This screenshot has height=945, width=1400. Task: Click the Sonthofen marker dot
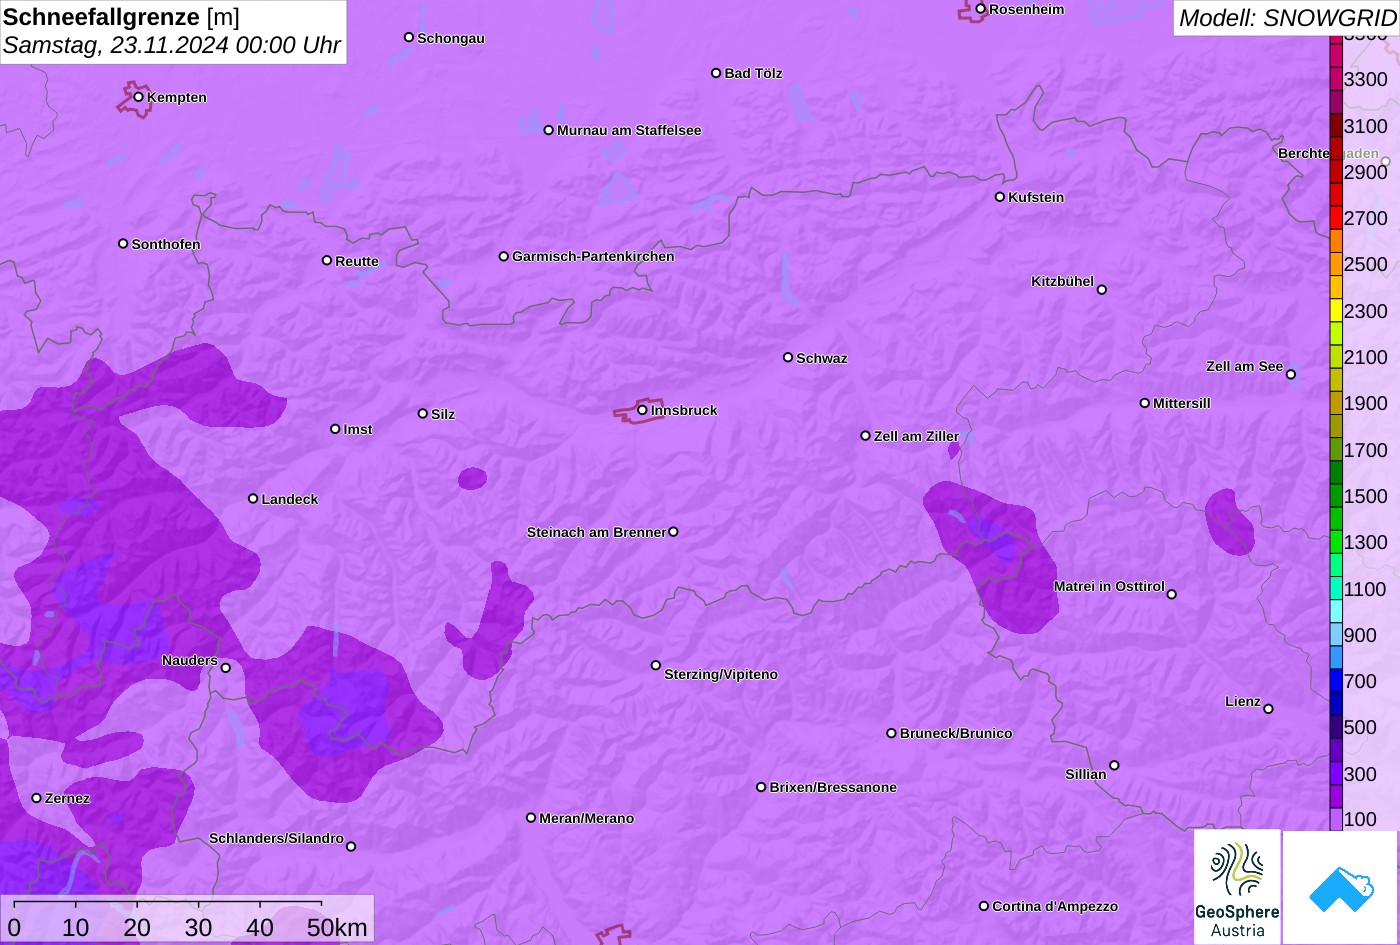pos(124,244)
